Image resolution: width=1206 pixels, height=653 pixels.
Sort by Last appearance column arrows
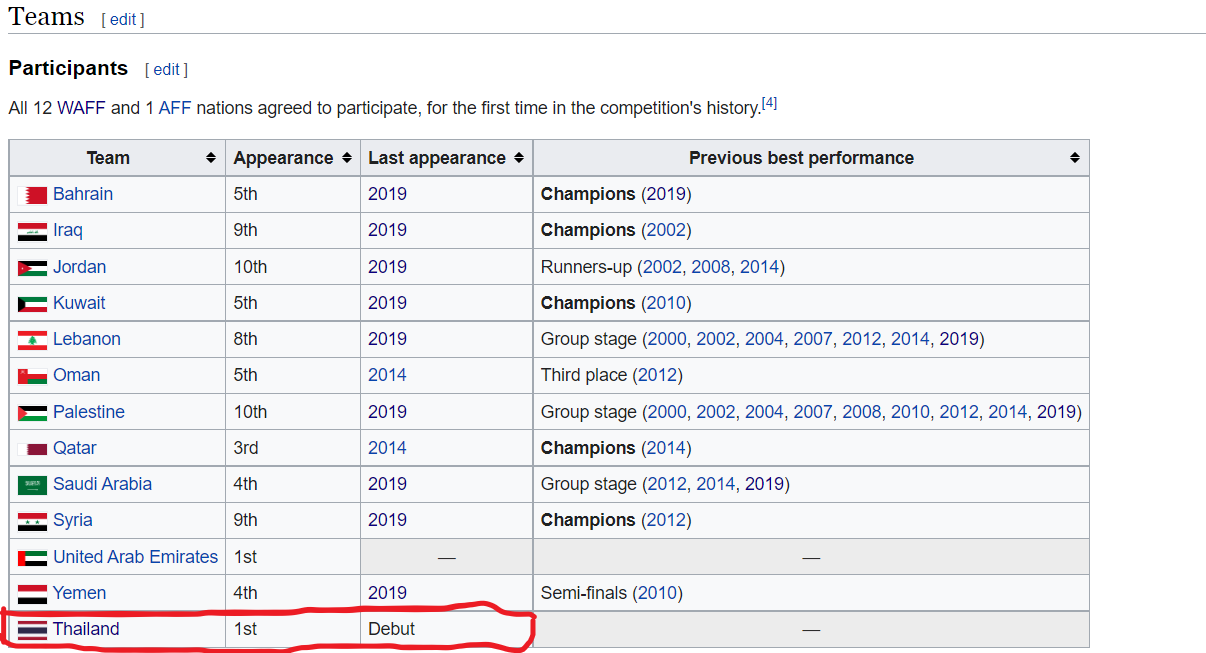coord(519,158)
